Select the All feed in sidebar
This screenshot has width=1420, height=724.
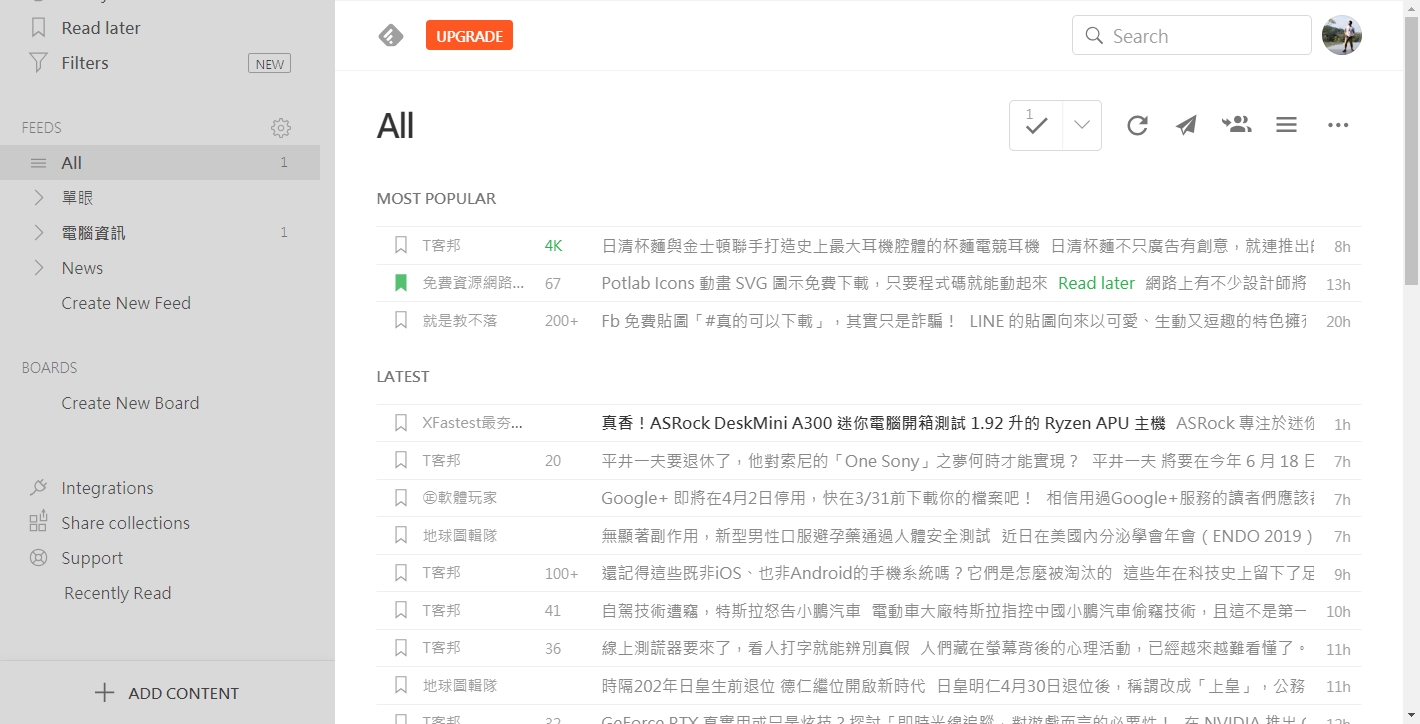click(x=160, y=163)
